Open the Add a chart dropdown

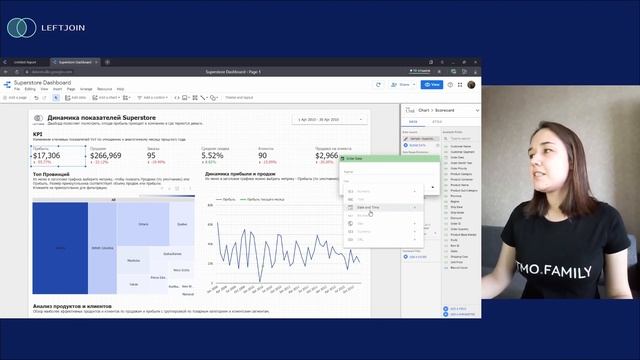pyautogui.click(x=106, y=98)
